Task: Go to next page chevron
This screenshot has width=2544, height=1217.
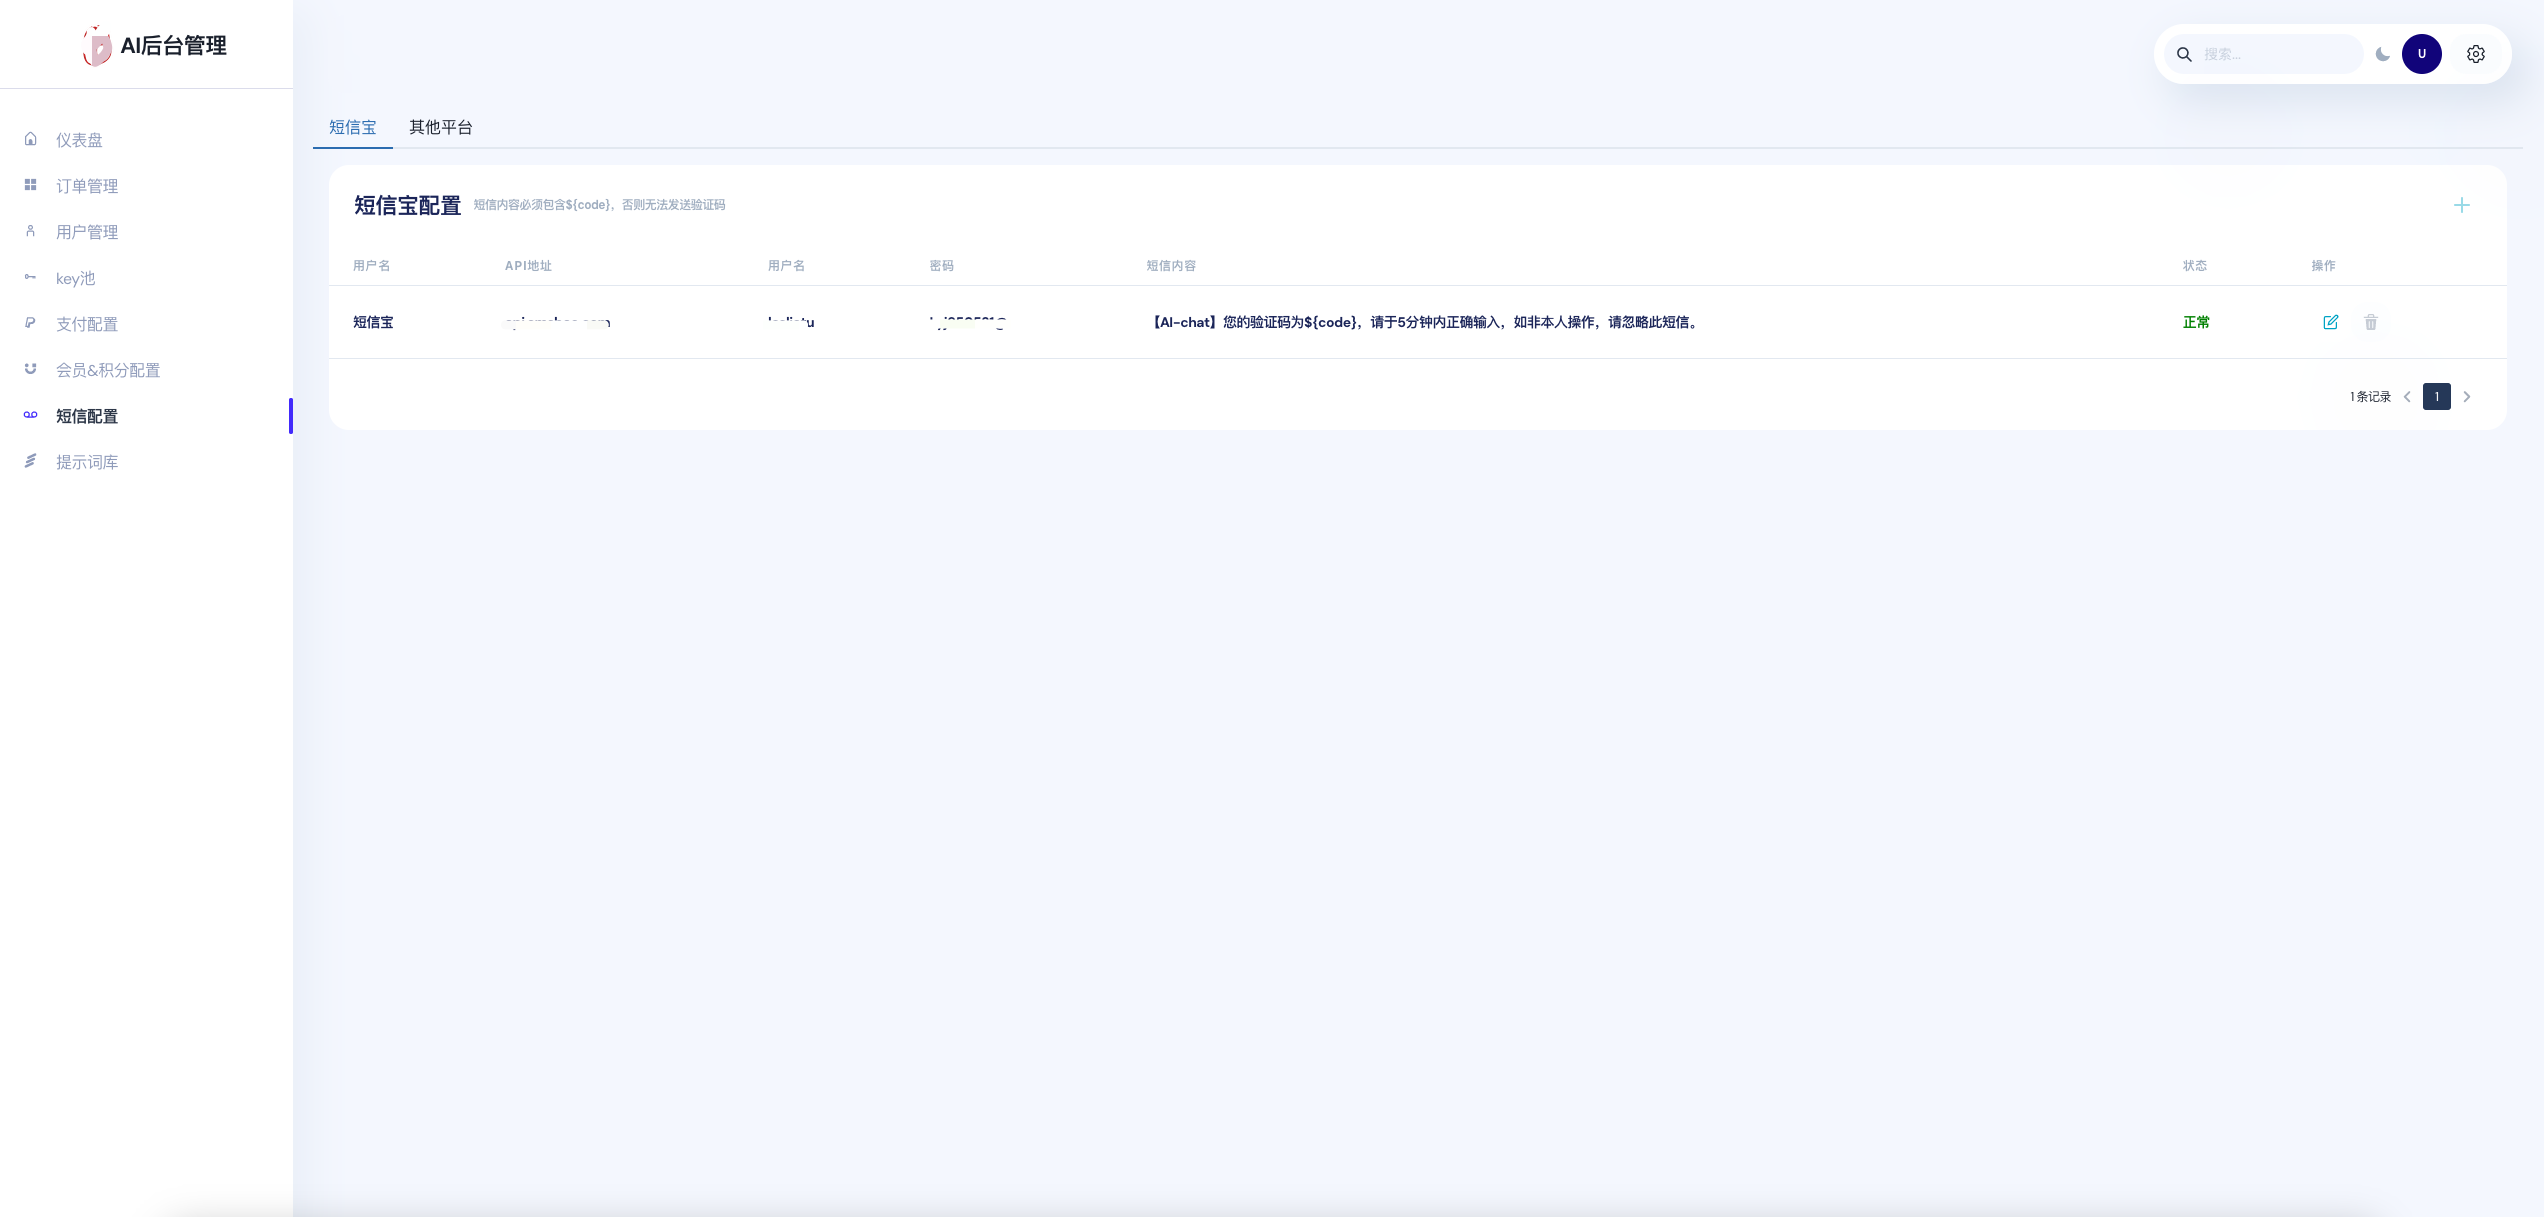Action: [2467, 397]
